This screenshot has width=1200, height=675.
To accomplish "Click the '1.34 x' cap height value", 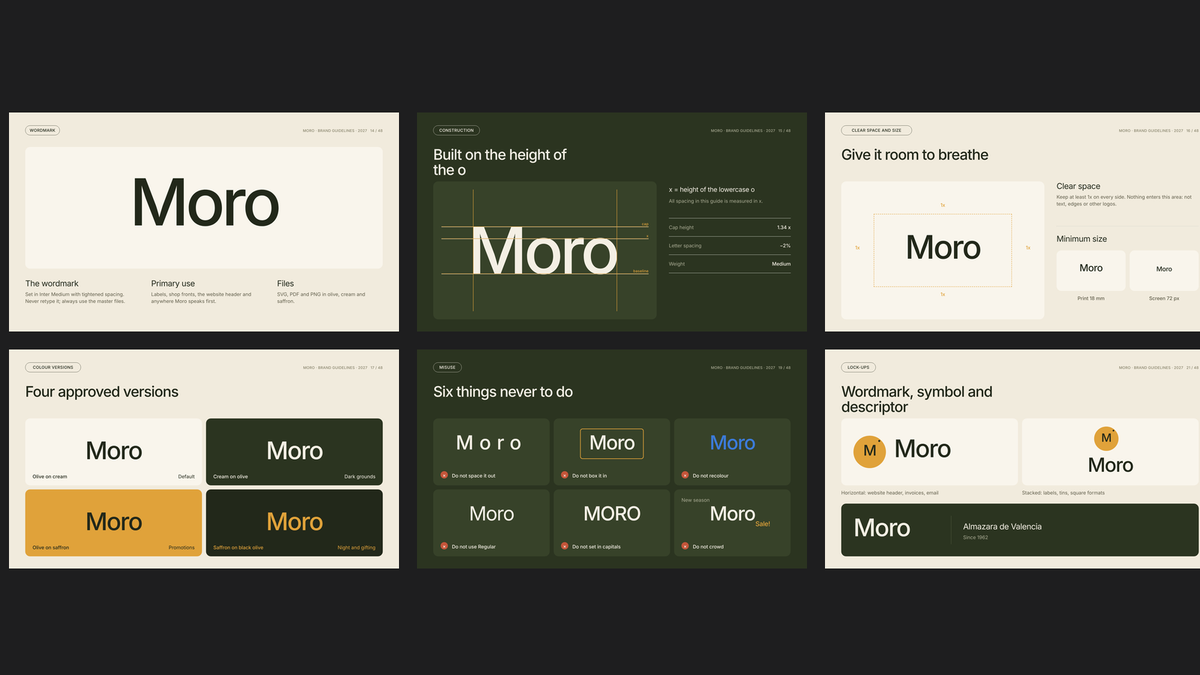I will (784, 228).
